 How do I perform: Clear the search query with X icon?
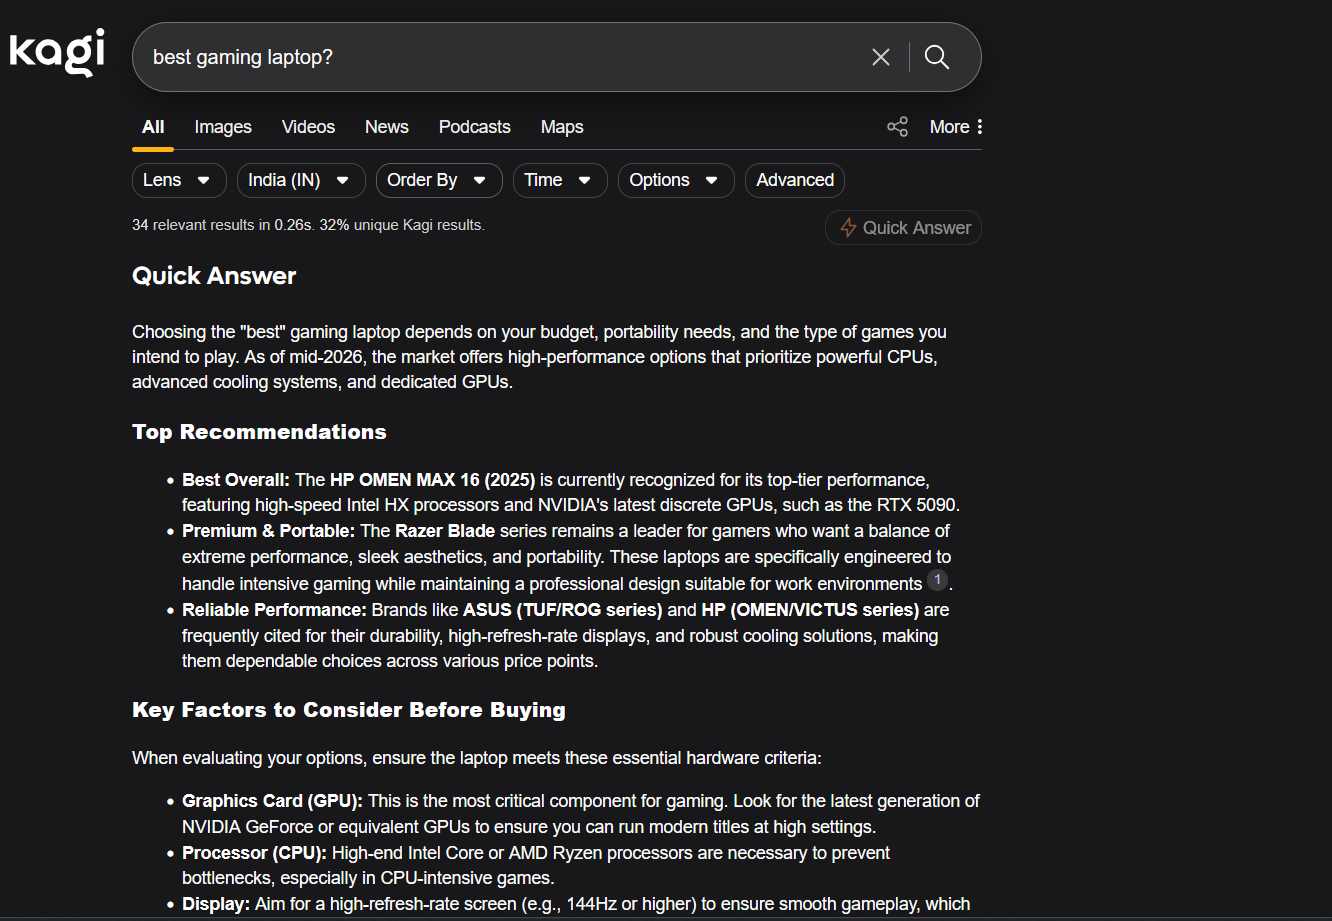pos(880,57)
